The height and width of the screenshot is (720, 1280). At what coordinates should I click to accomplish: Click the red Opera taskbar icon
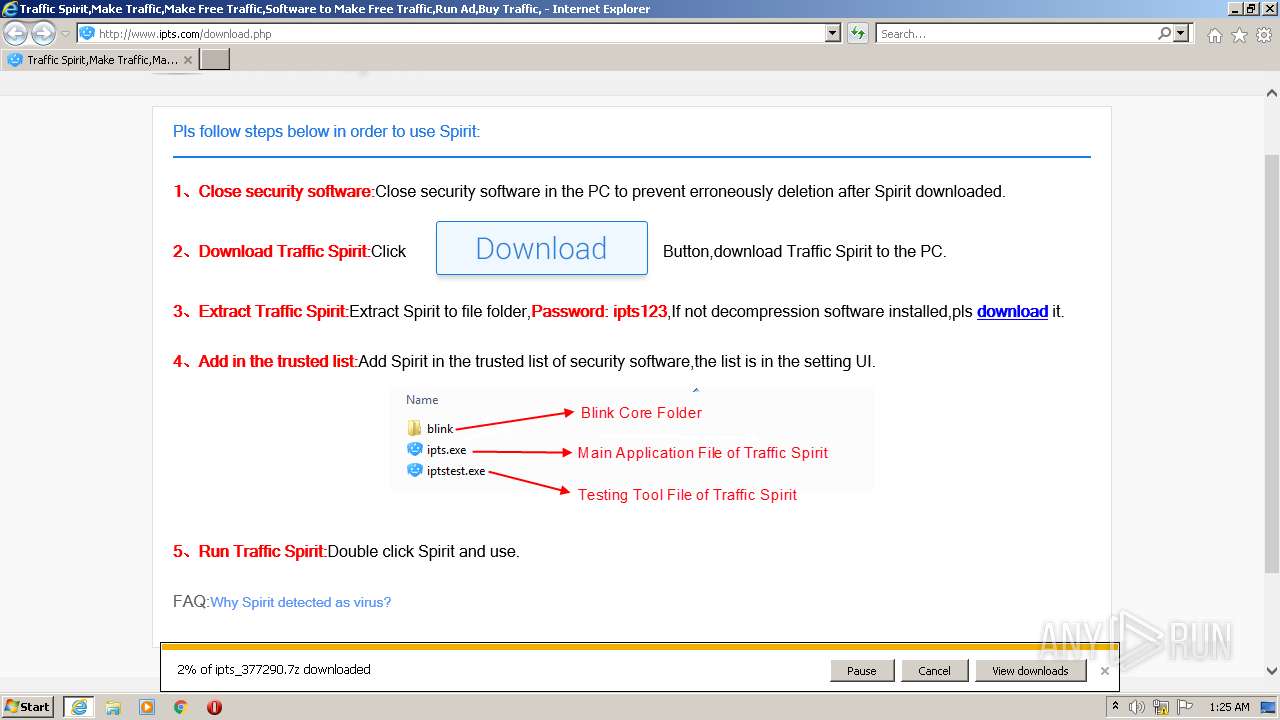(214, 707)
